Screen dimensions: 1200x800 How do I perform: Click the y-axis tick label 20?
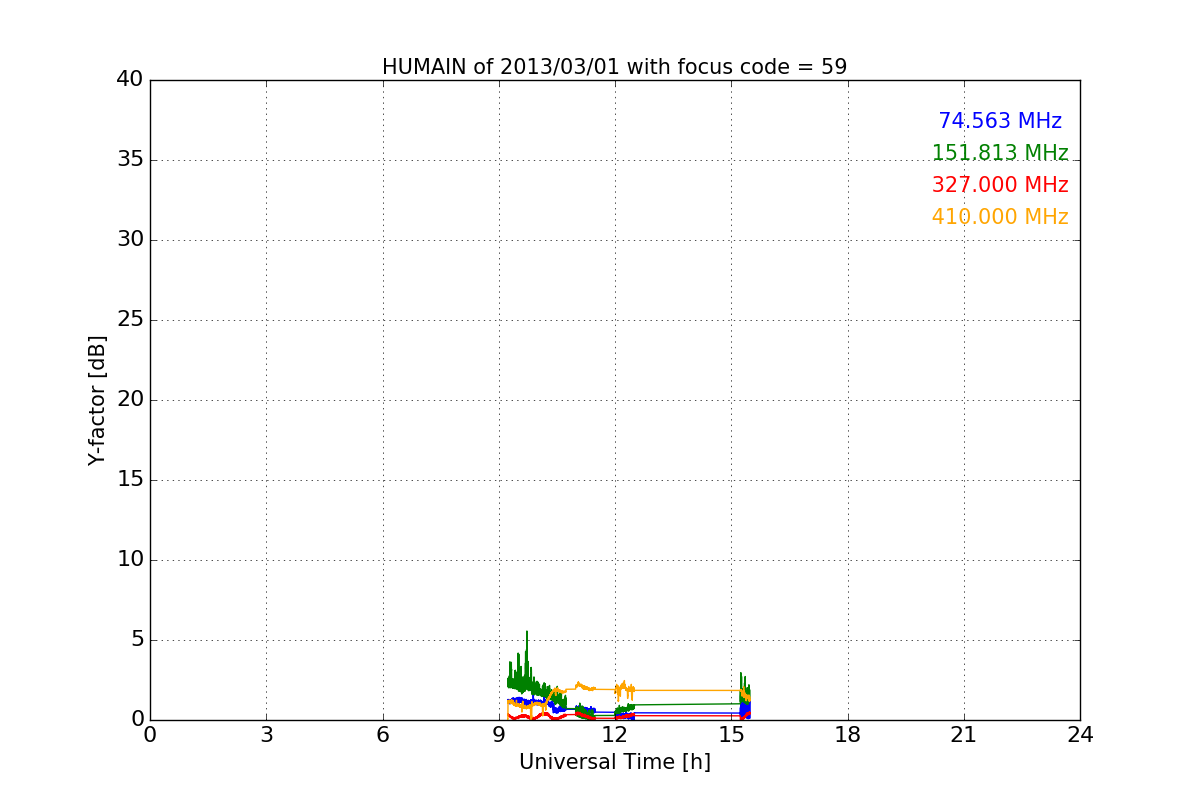coord(130,400)
